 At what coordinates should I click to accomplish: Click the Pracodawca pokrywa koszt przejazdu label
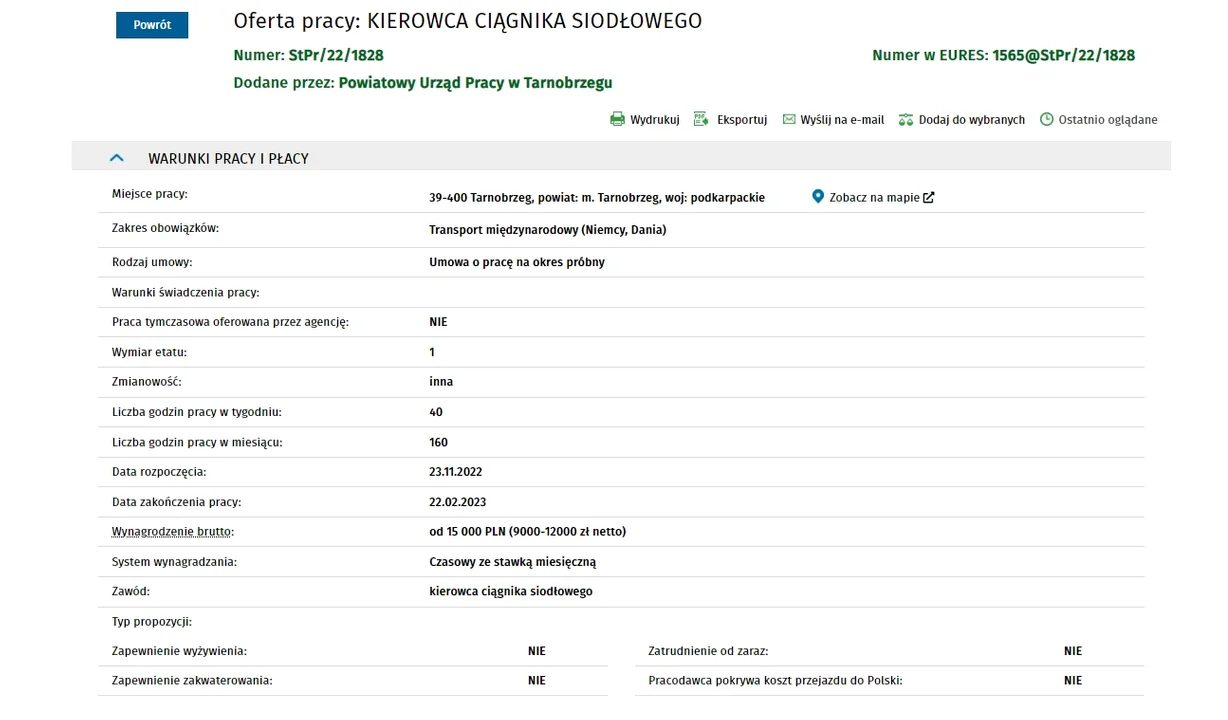(776, 681)
